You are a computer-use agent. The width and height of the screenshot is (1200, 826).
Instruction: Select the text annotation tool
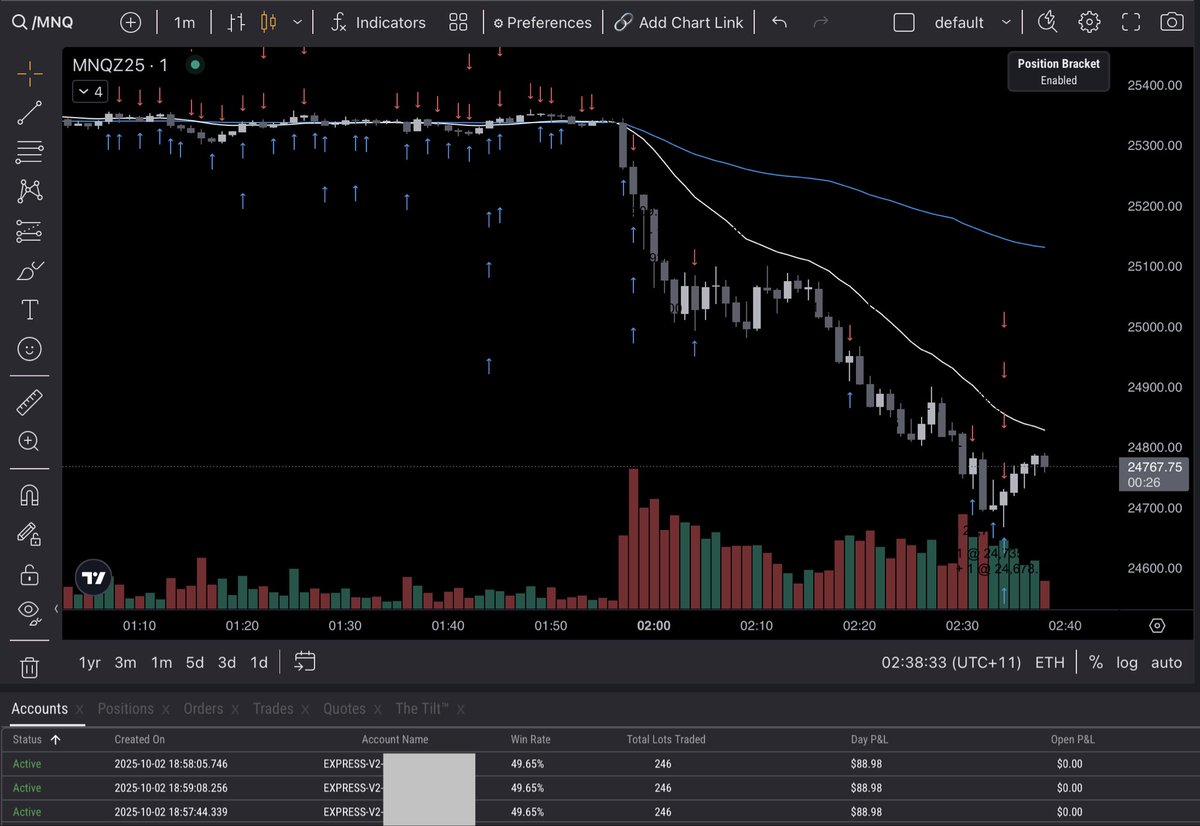[x=29, y=309]
